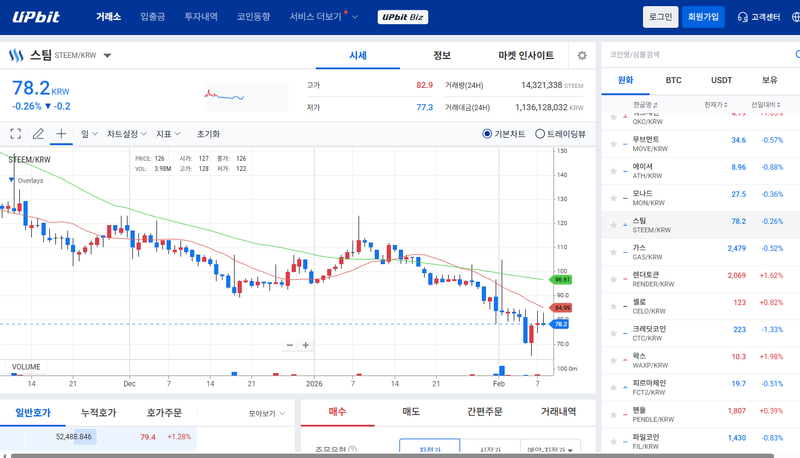
Task: Open chart settings gear icon
Action: click(582, 55)
